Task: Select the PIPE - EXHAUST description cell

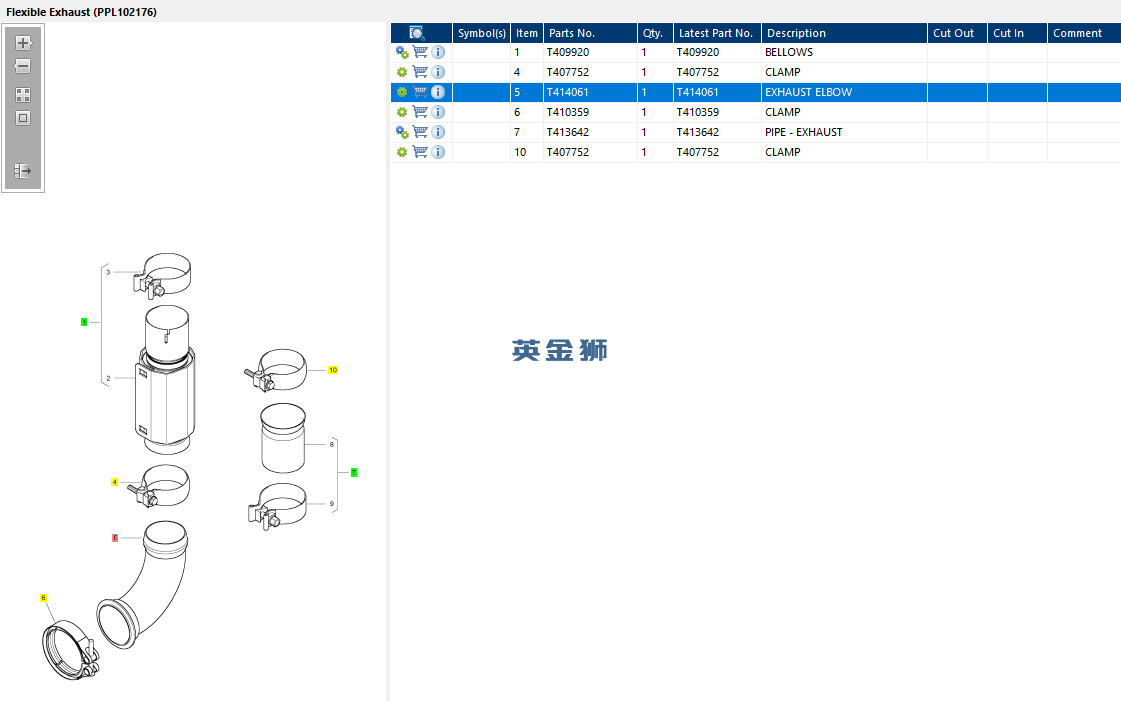Action: coord(844,132)
